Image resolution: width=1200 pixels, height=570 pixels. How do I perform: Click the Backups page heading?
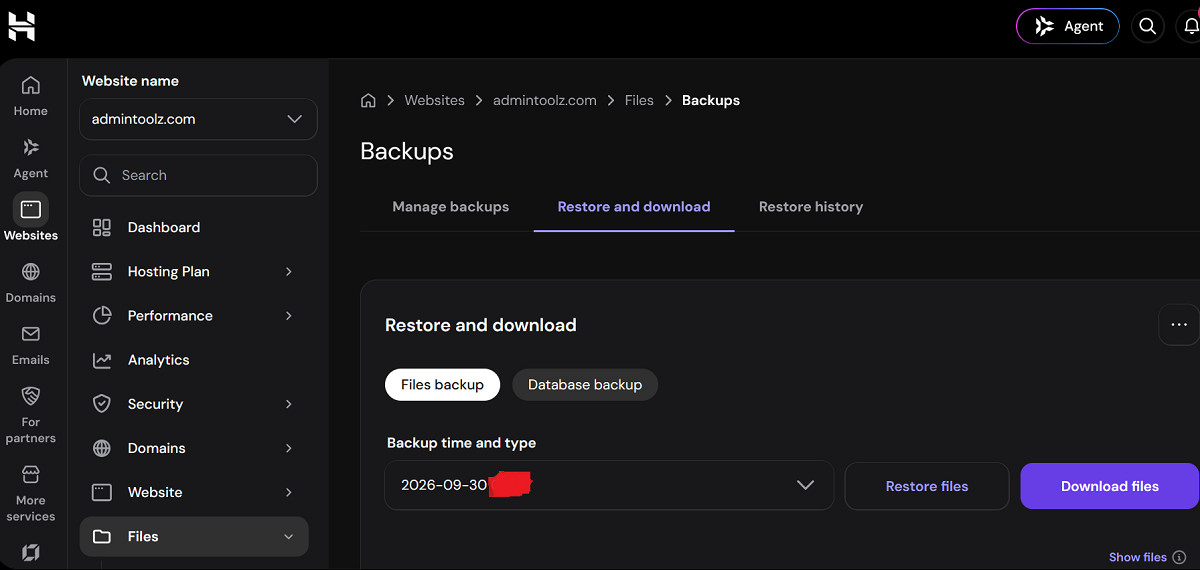(x=407, y=151)
